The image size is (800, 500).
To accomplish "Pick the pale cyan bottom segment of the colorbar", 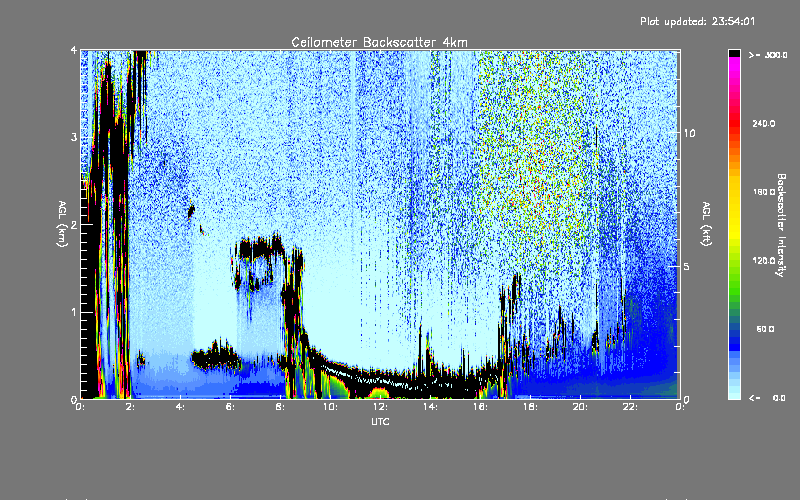I will pyautogui.click(x=734, y=394).
